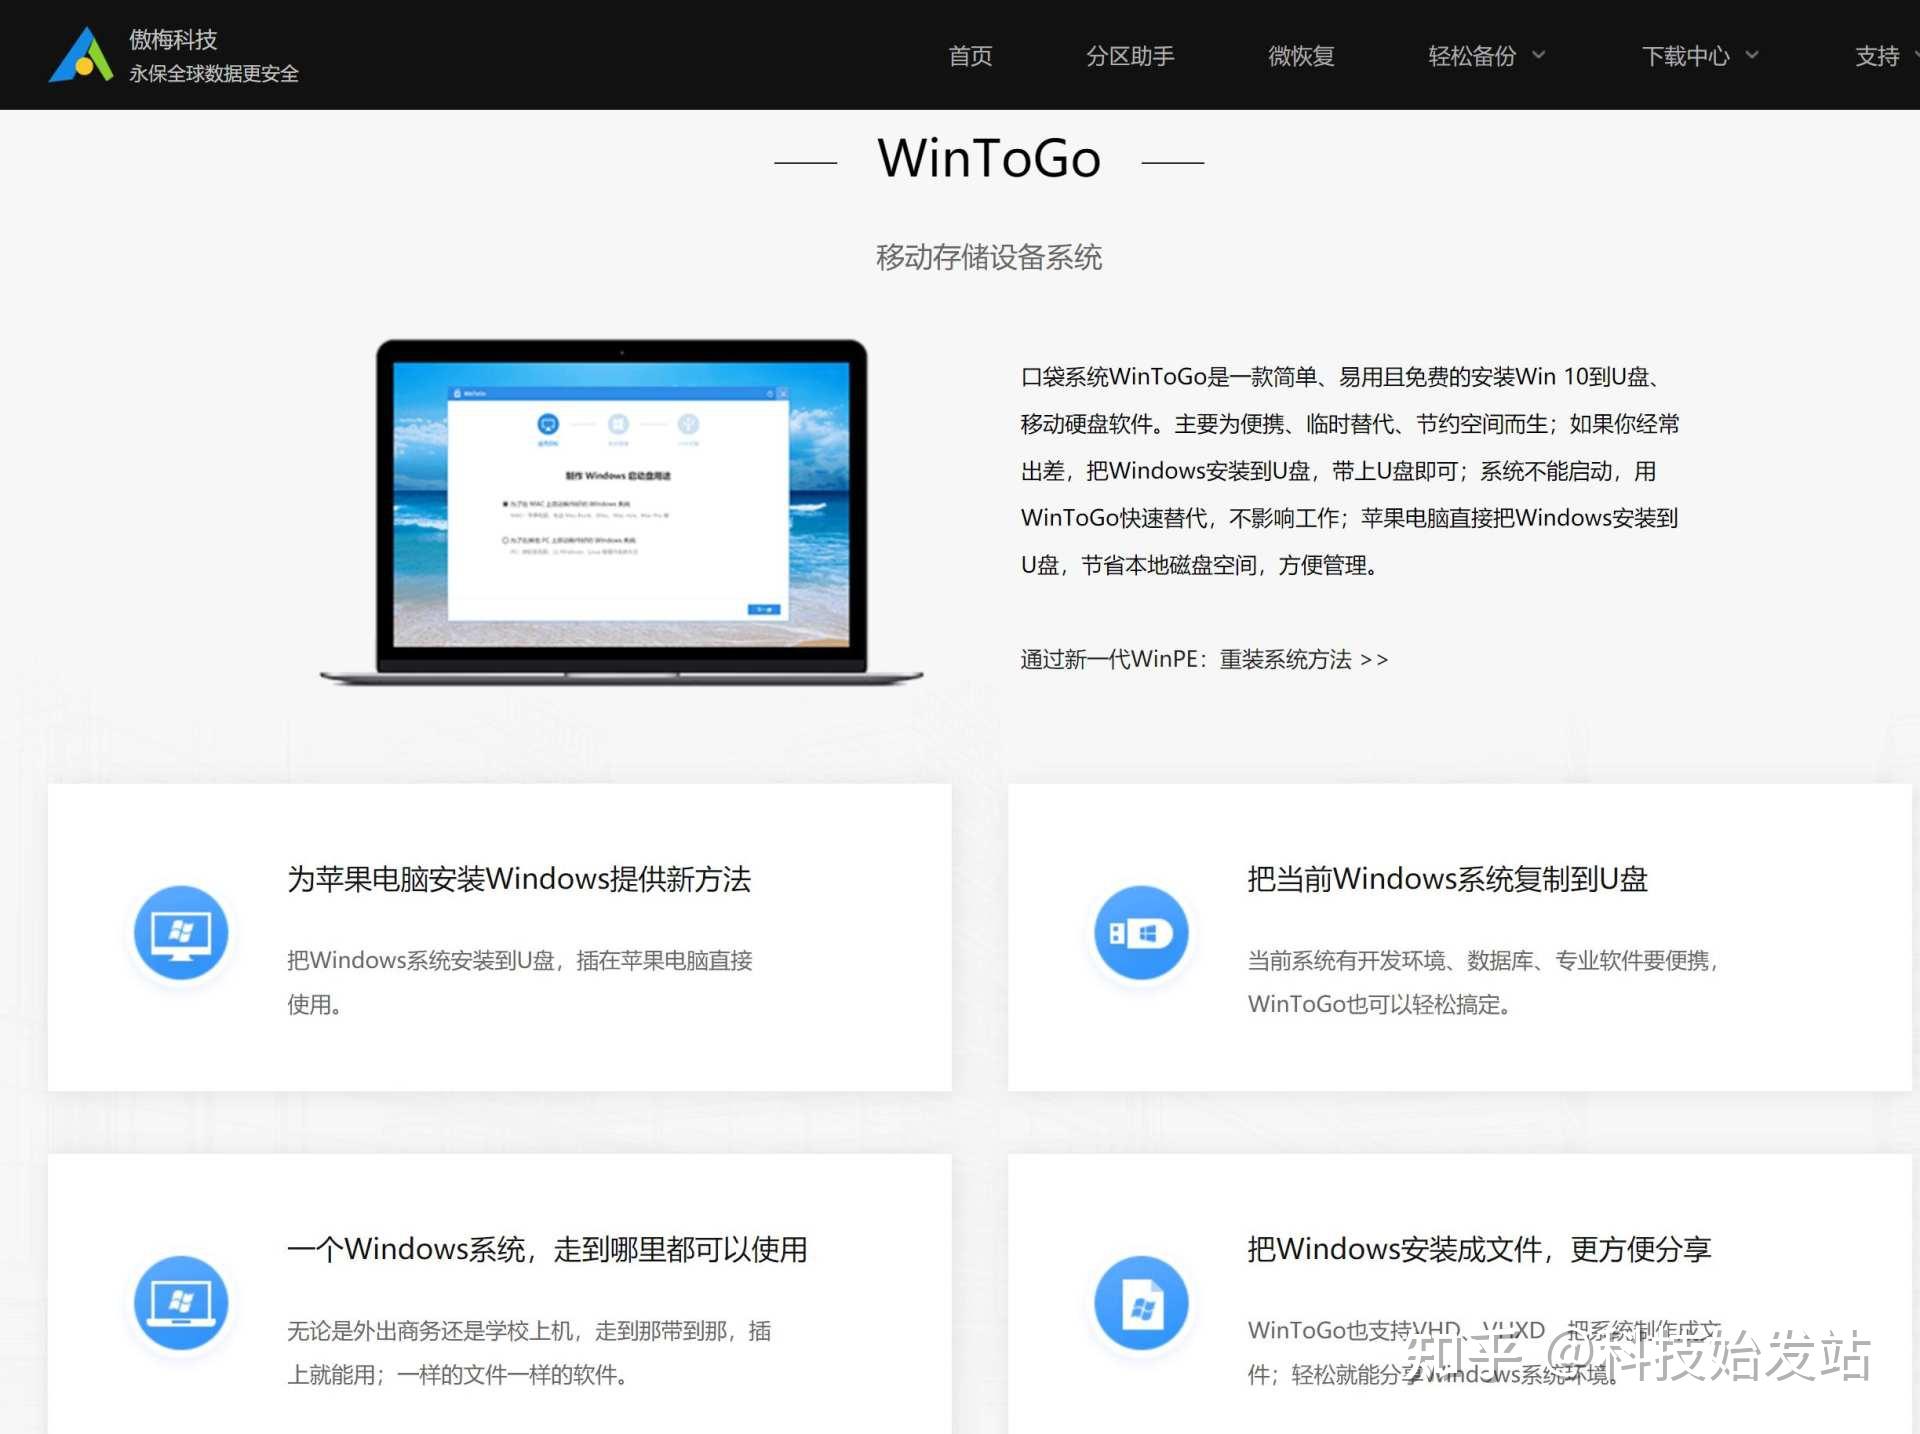Open 分区助手 navigation item

coord(1130,56)
